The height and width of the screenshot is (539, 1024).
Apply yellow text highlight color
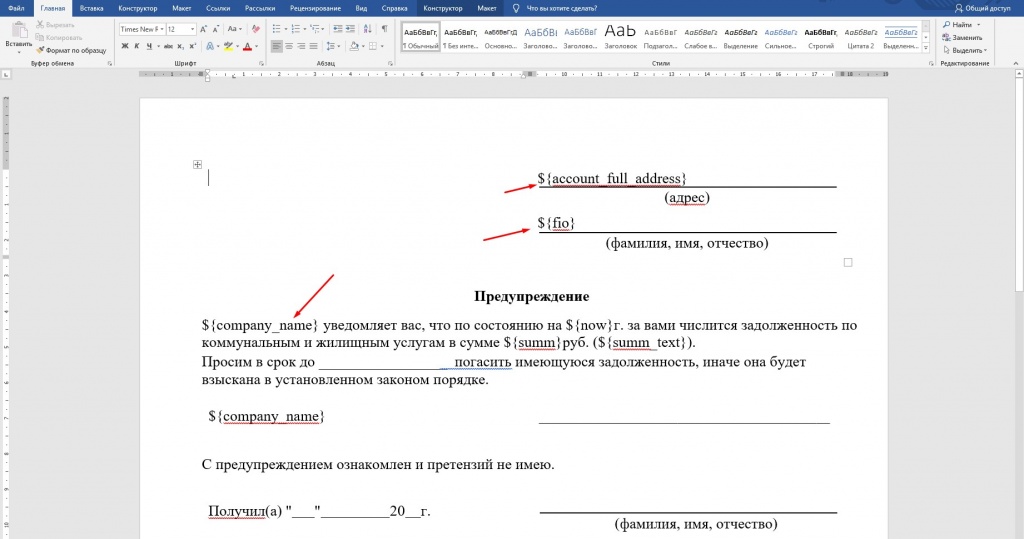point(228,46)
